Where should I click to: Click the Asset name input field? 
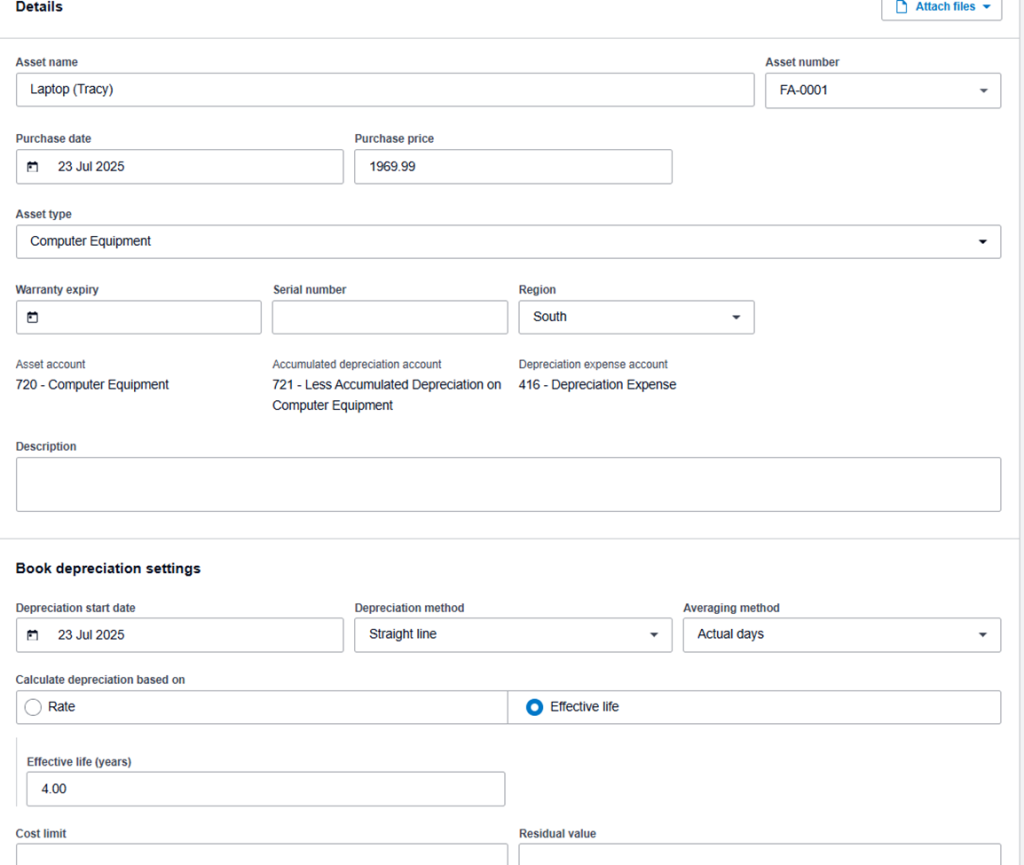point(385,90)
